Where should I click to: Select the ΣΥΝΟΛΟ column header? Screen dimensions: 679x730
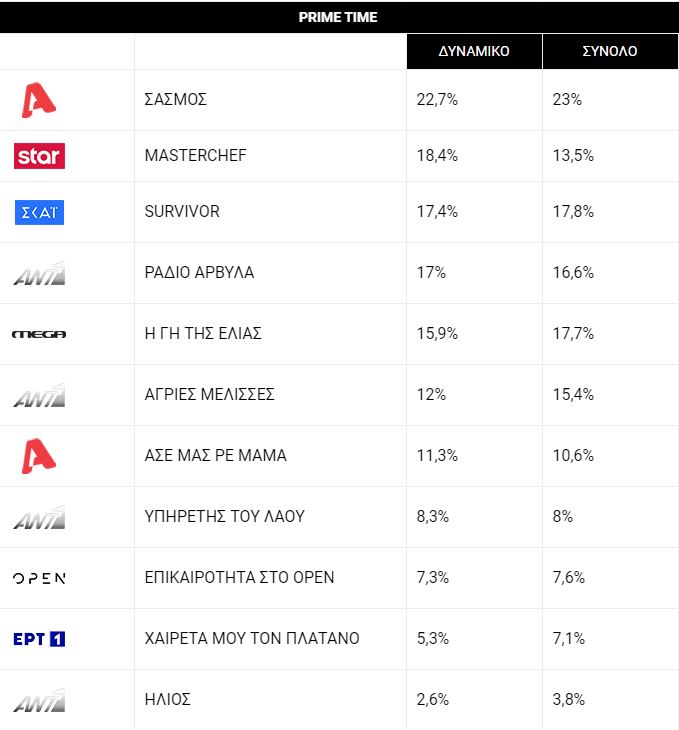pos(610,51)
